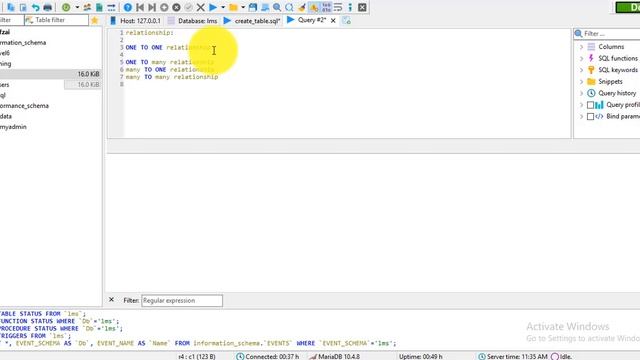Click the Load SQL file folder icon
The height and width of the screenshot is (360, 640).
point(233,7)
